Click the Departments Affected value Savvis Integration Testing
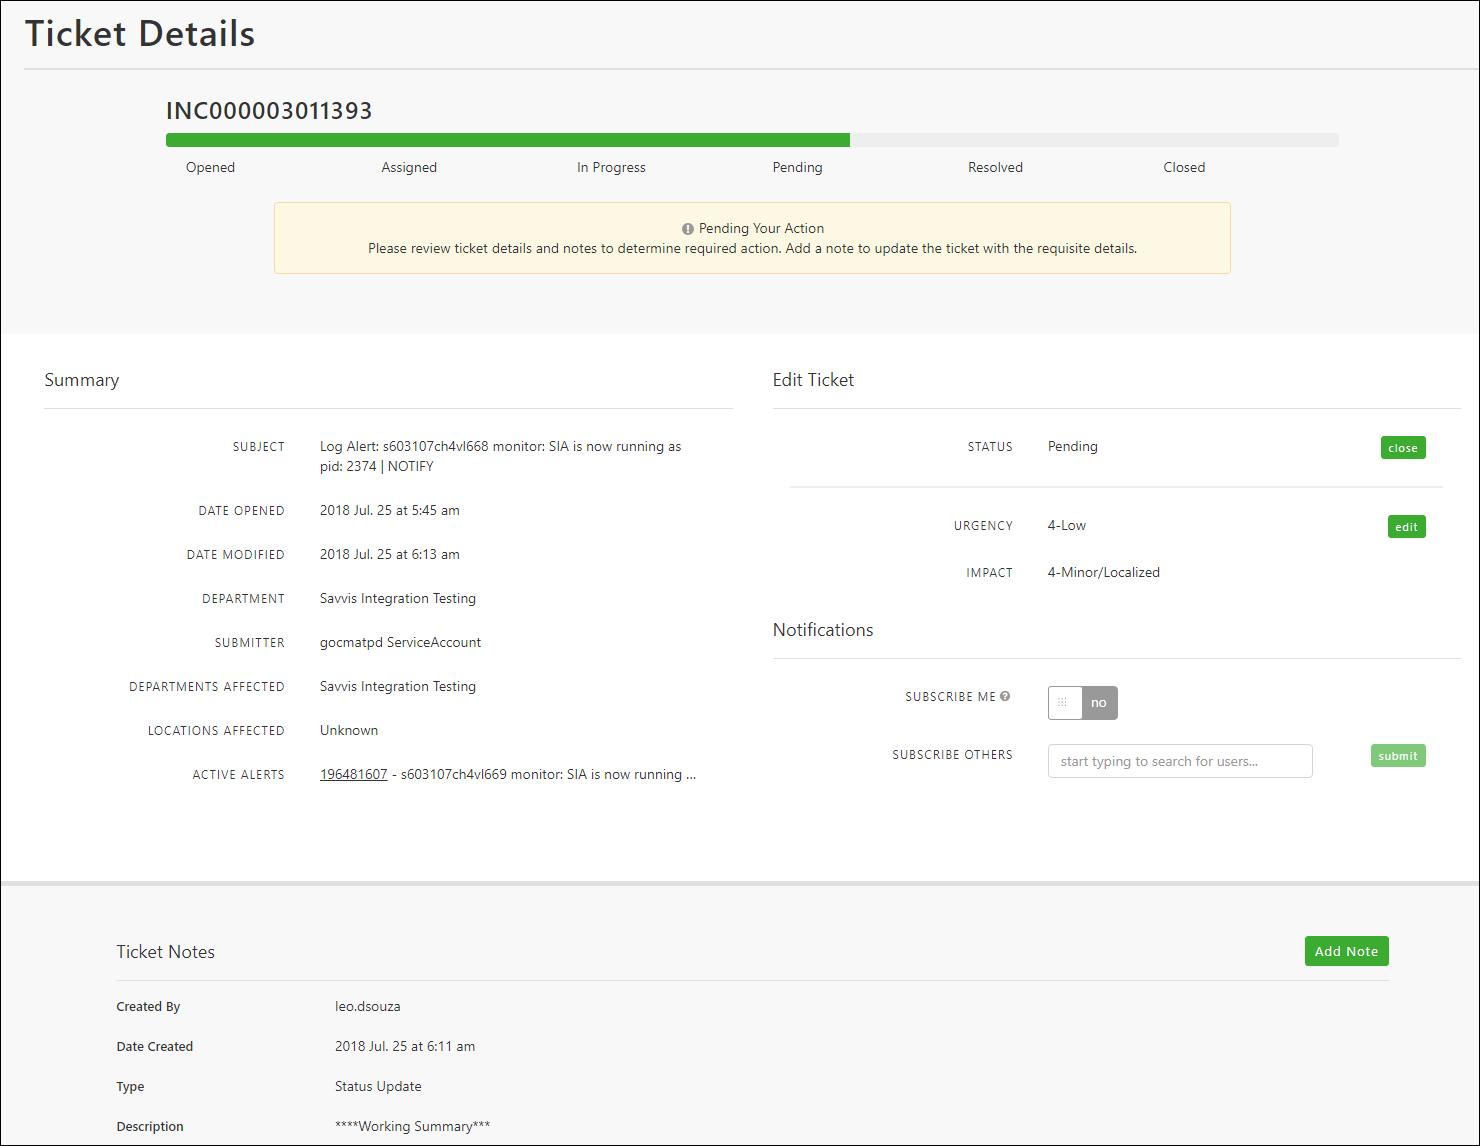Screen dimensions: 1480x1146 tap(398, 686)
